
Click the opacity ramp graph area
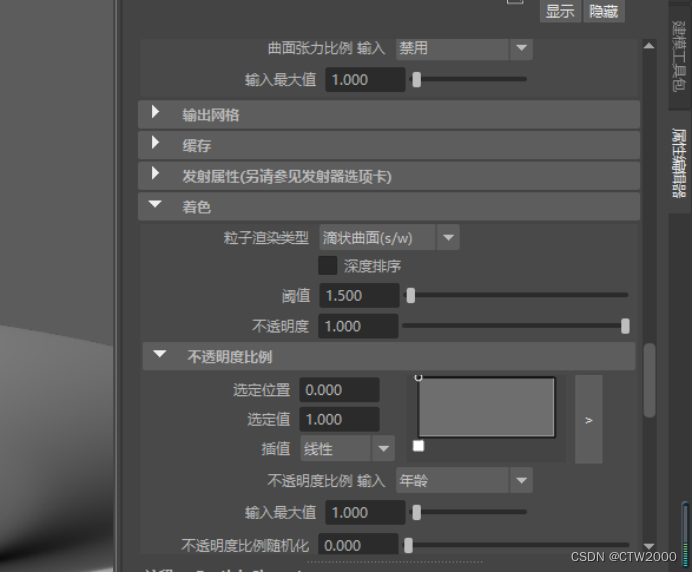486,407
